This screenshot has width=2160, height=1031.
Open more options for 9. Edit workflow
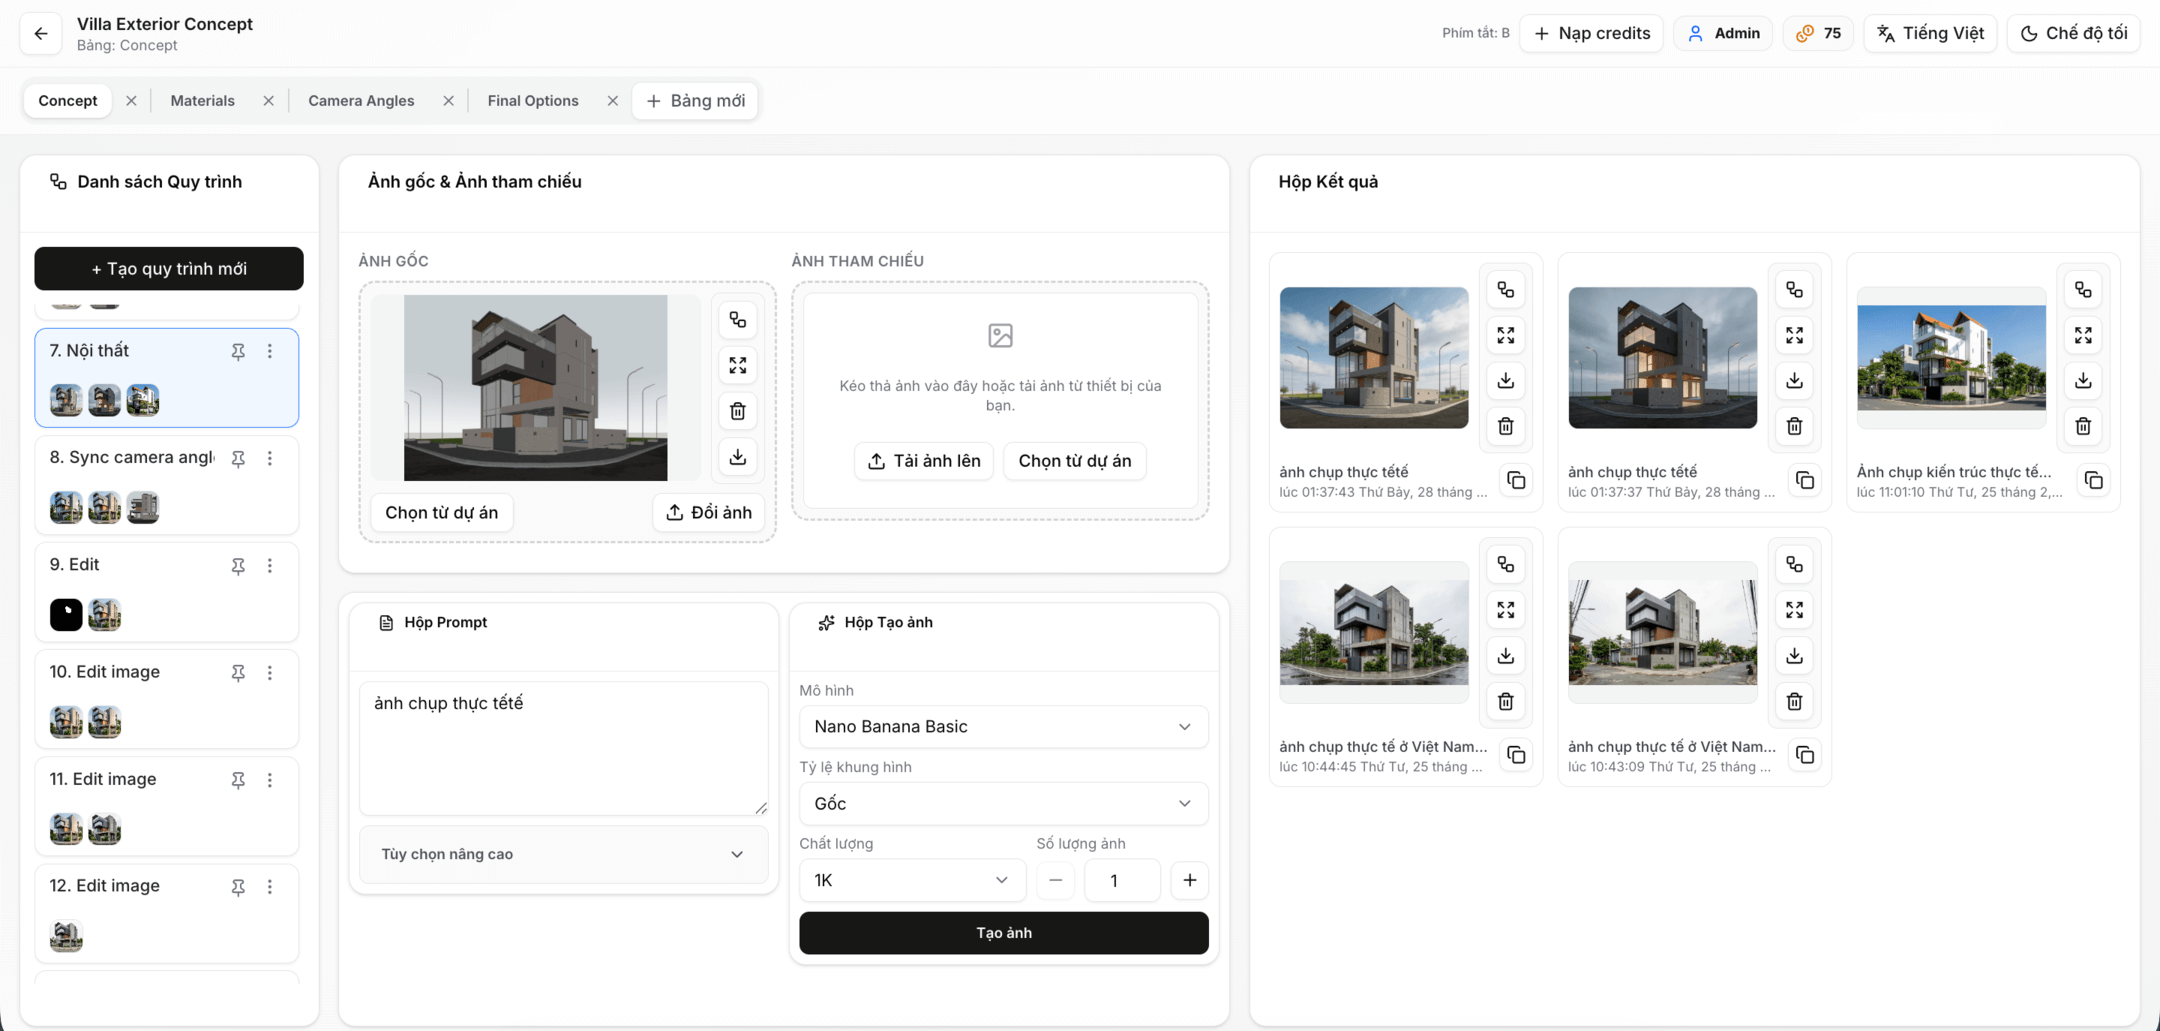tap(270, 566)
